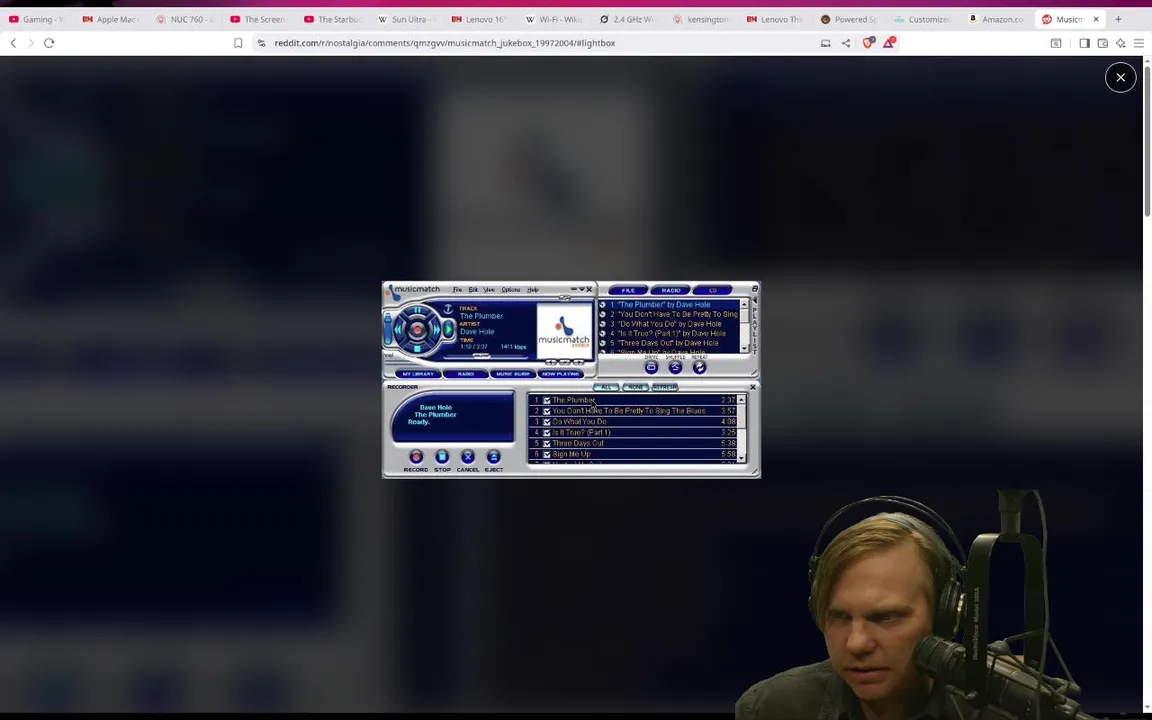Close the active Musicmatch tab
The height and width of the screenshot is (720, 1152).
1095,19
